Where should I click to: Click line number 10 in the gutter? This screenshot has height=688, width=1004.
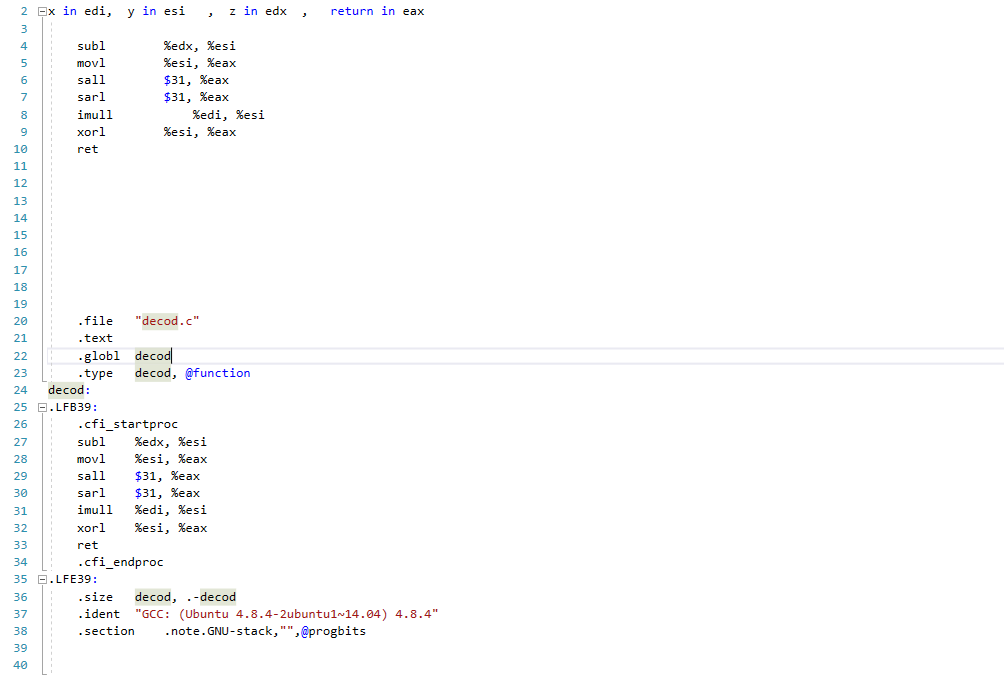20,149
